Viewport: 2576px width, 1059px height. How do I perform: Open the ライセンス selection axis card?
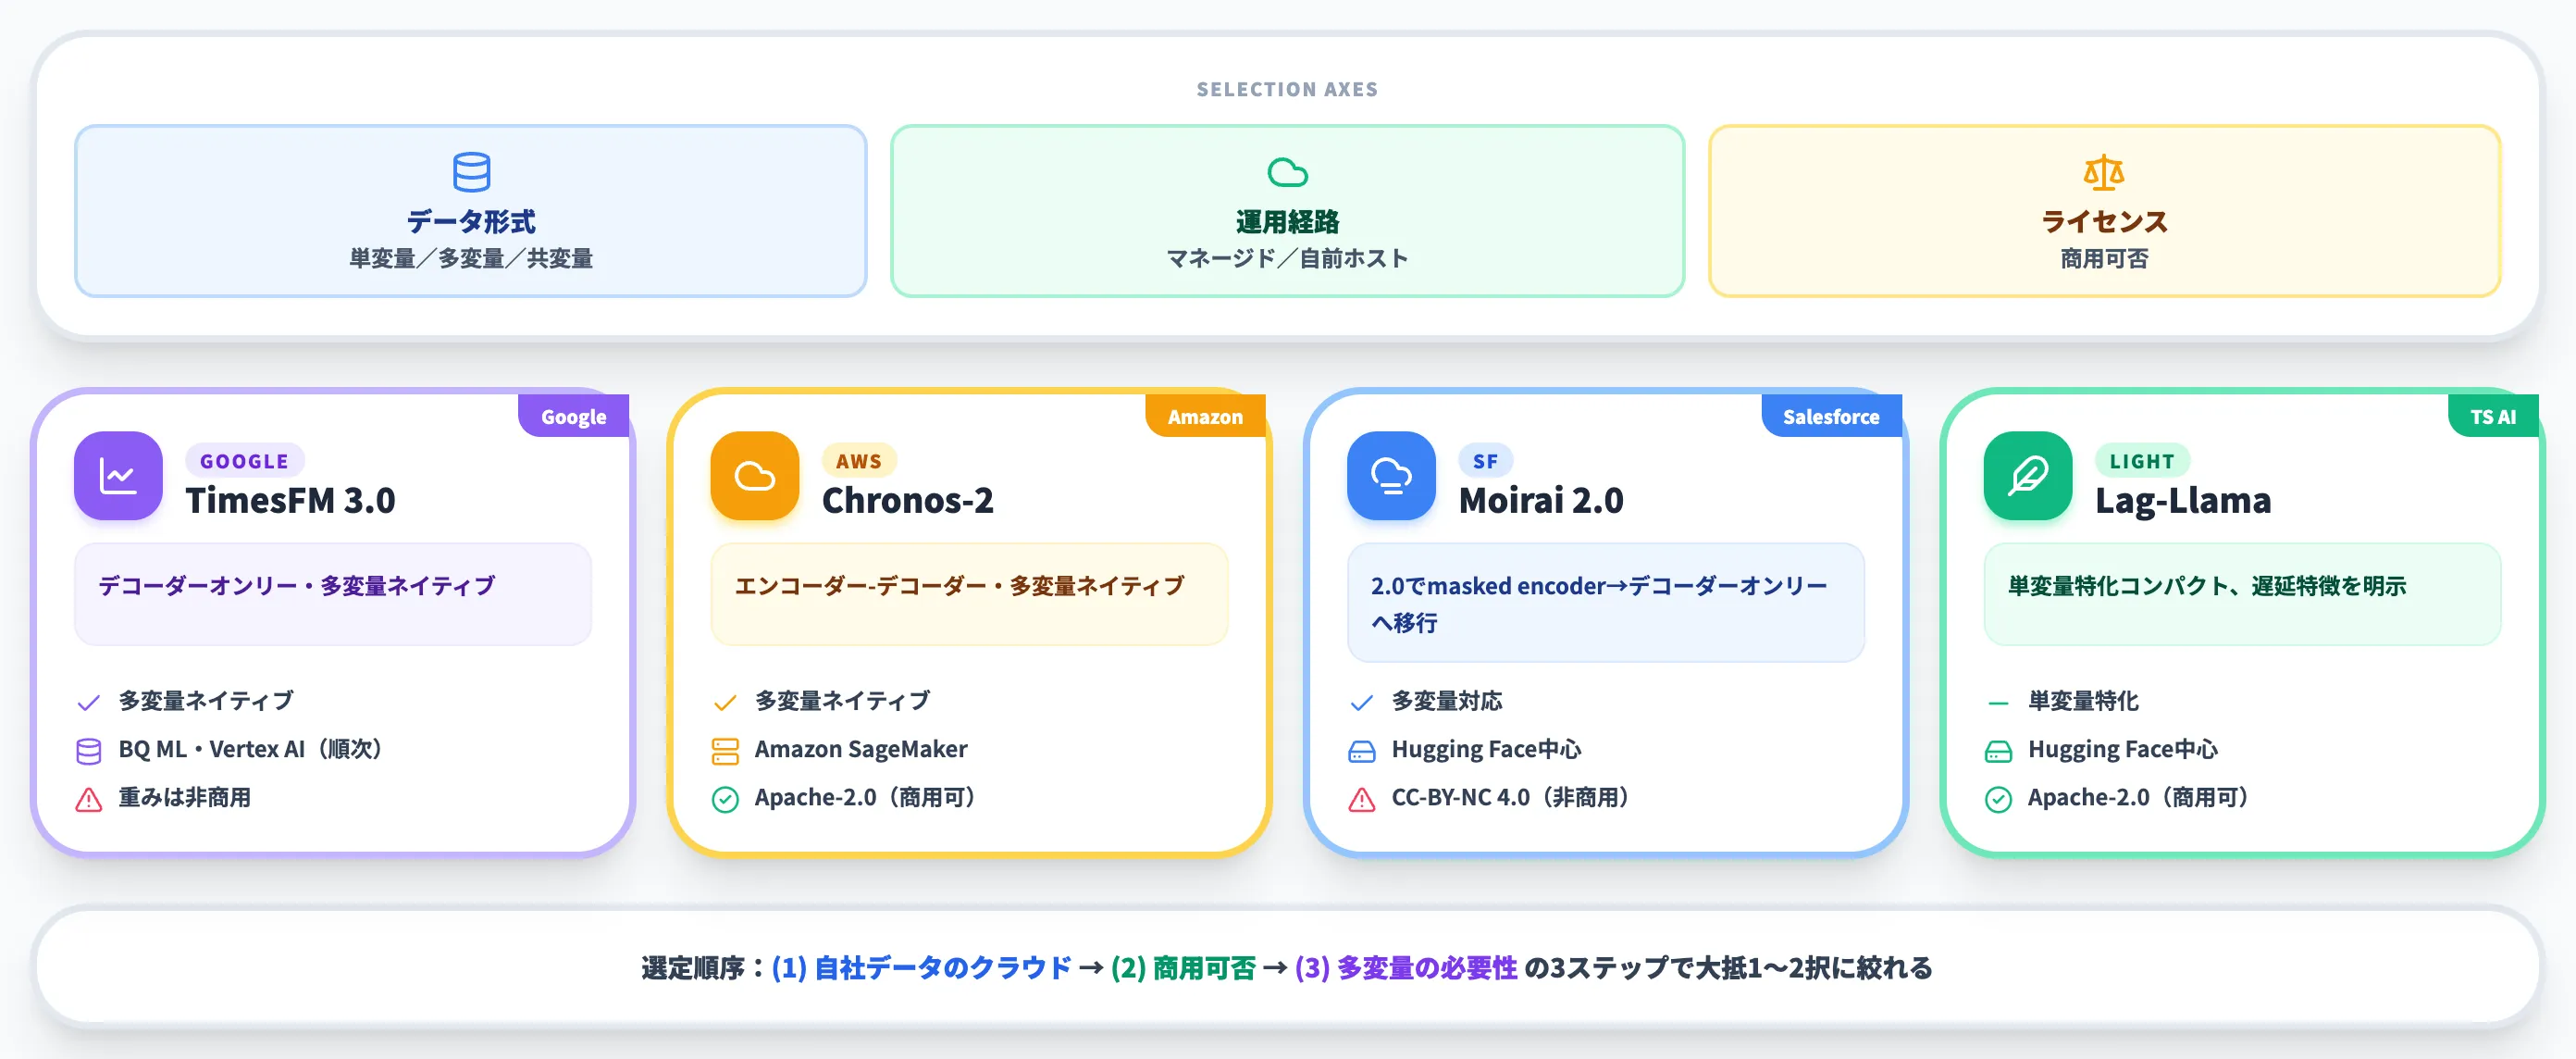(2104, 211)
